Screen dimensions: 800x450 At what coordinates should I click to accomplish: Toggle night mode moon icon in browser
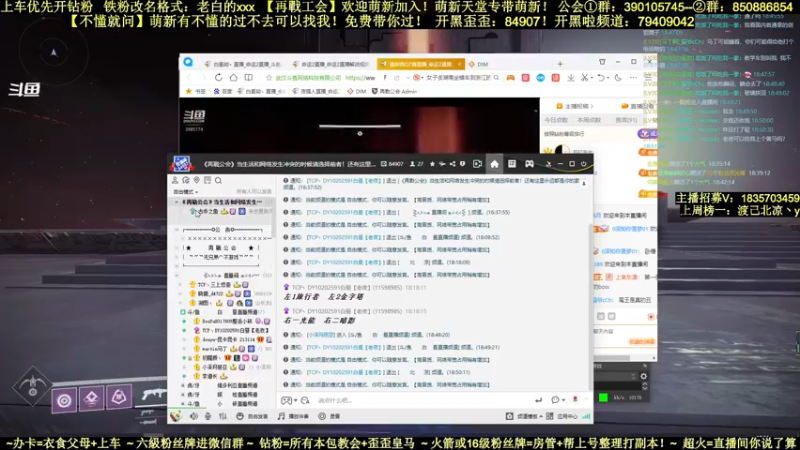pos(618,78)
